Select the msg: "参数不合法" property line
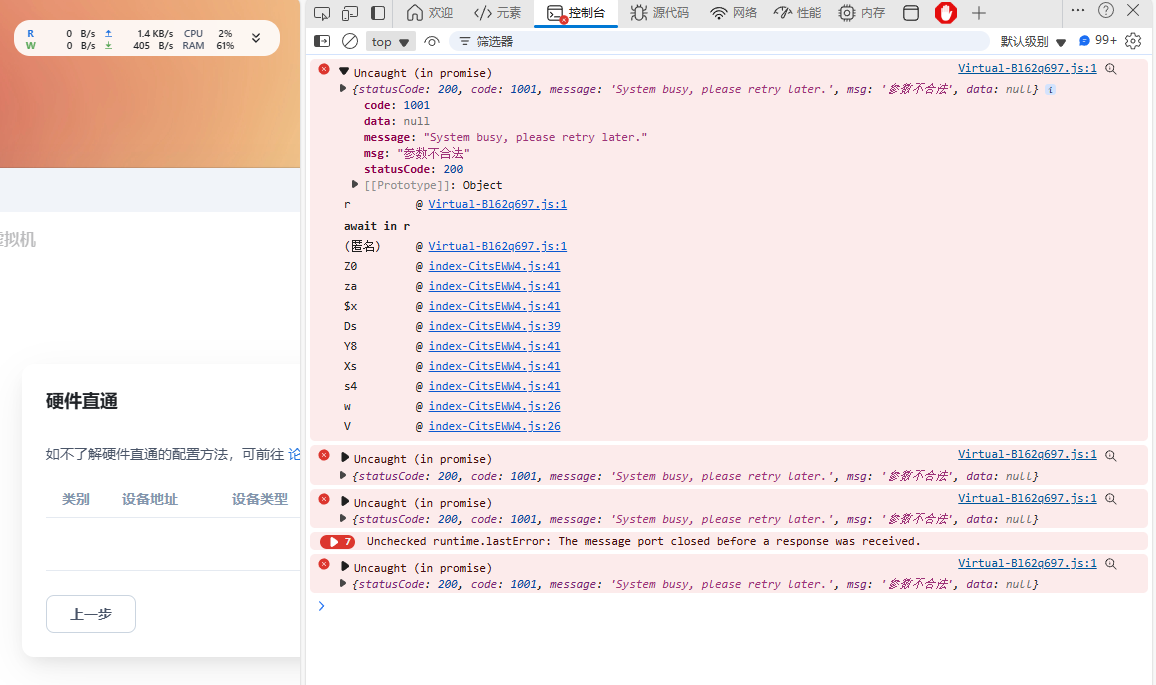Screen dimensions: 1156x685 tap(417, 153)
